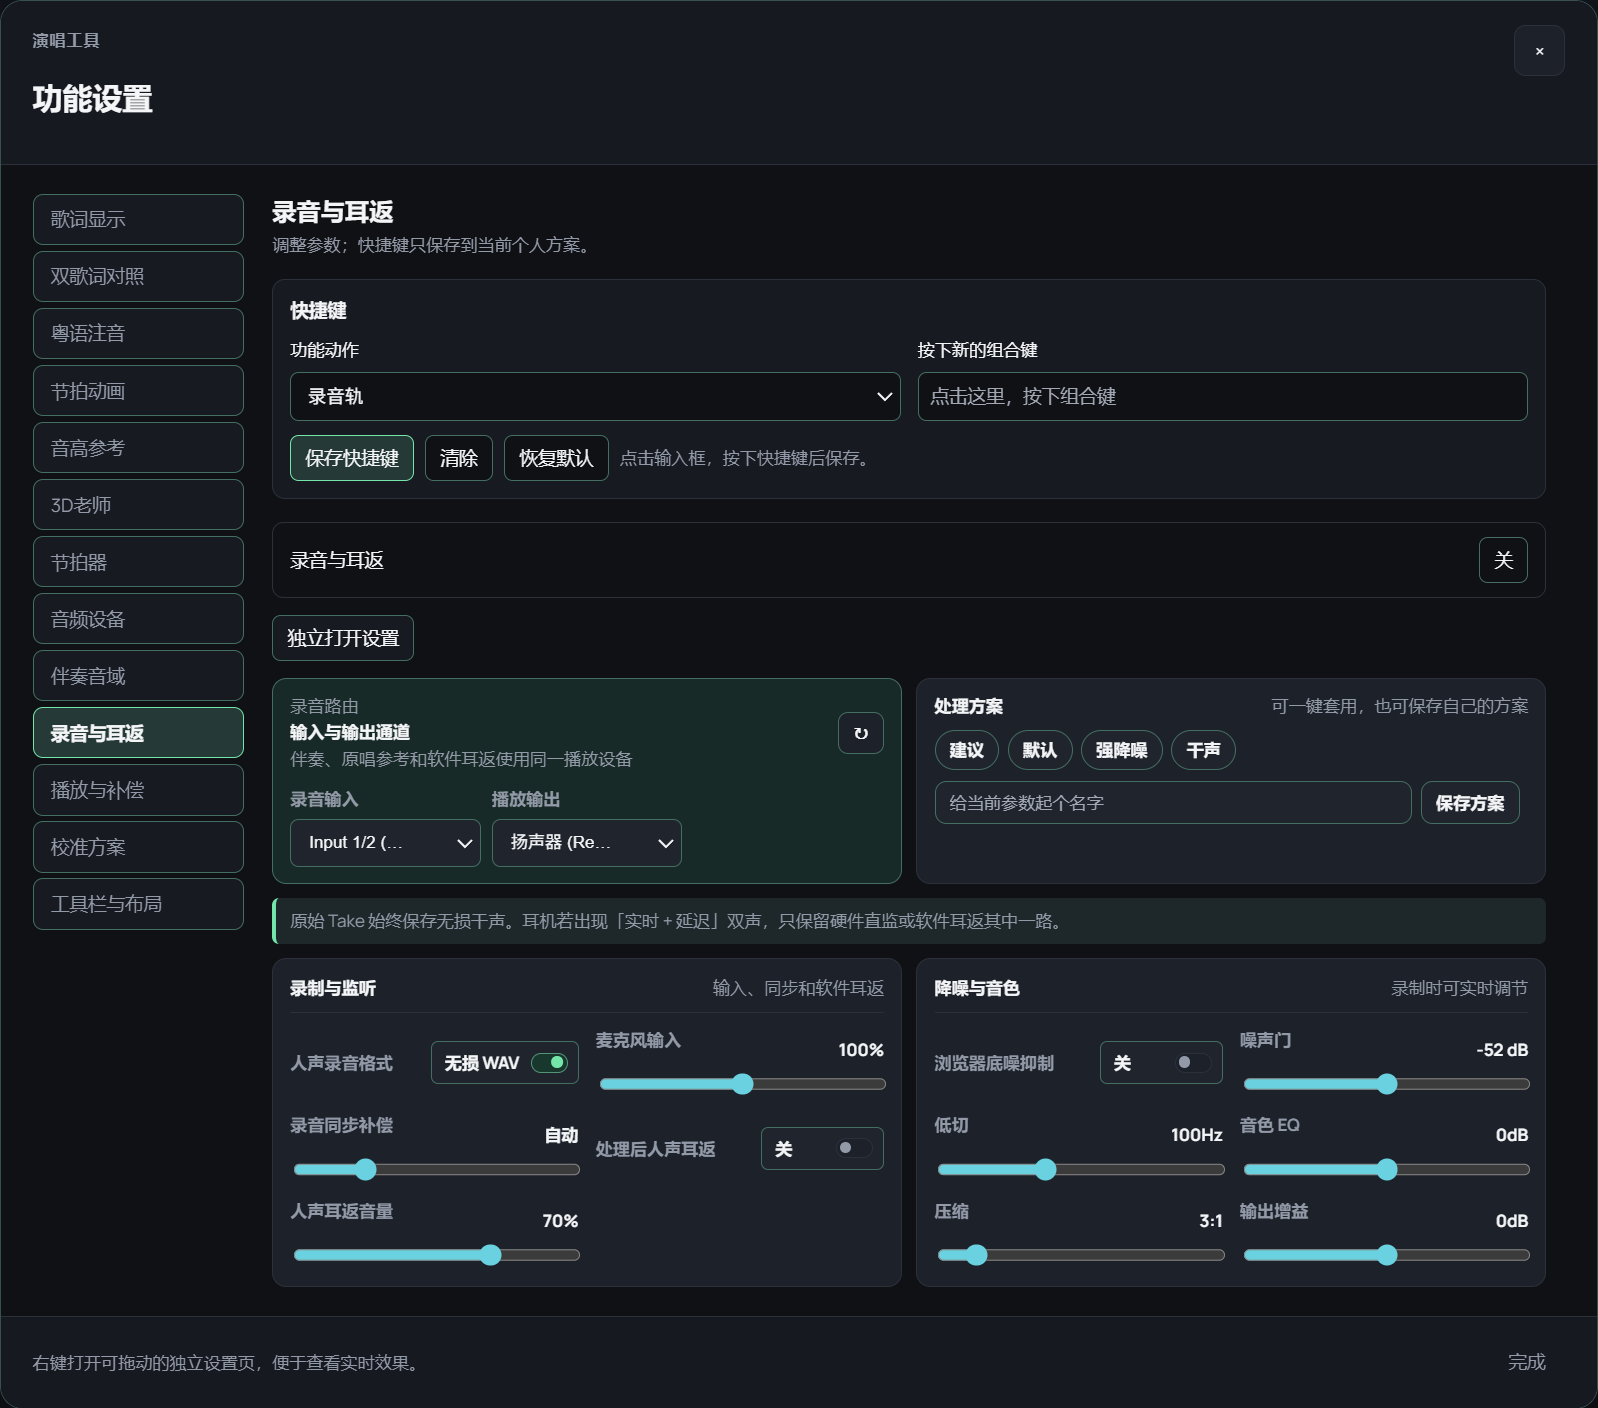The height and width of the screenshot is (1408, 1598).
Task: Open the 功能动作 录音轨 dropdown
Action: (595, 397)
